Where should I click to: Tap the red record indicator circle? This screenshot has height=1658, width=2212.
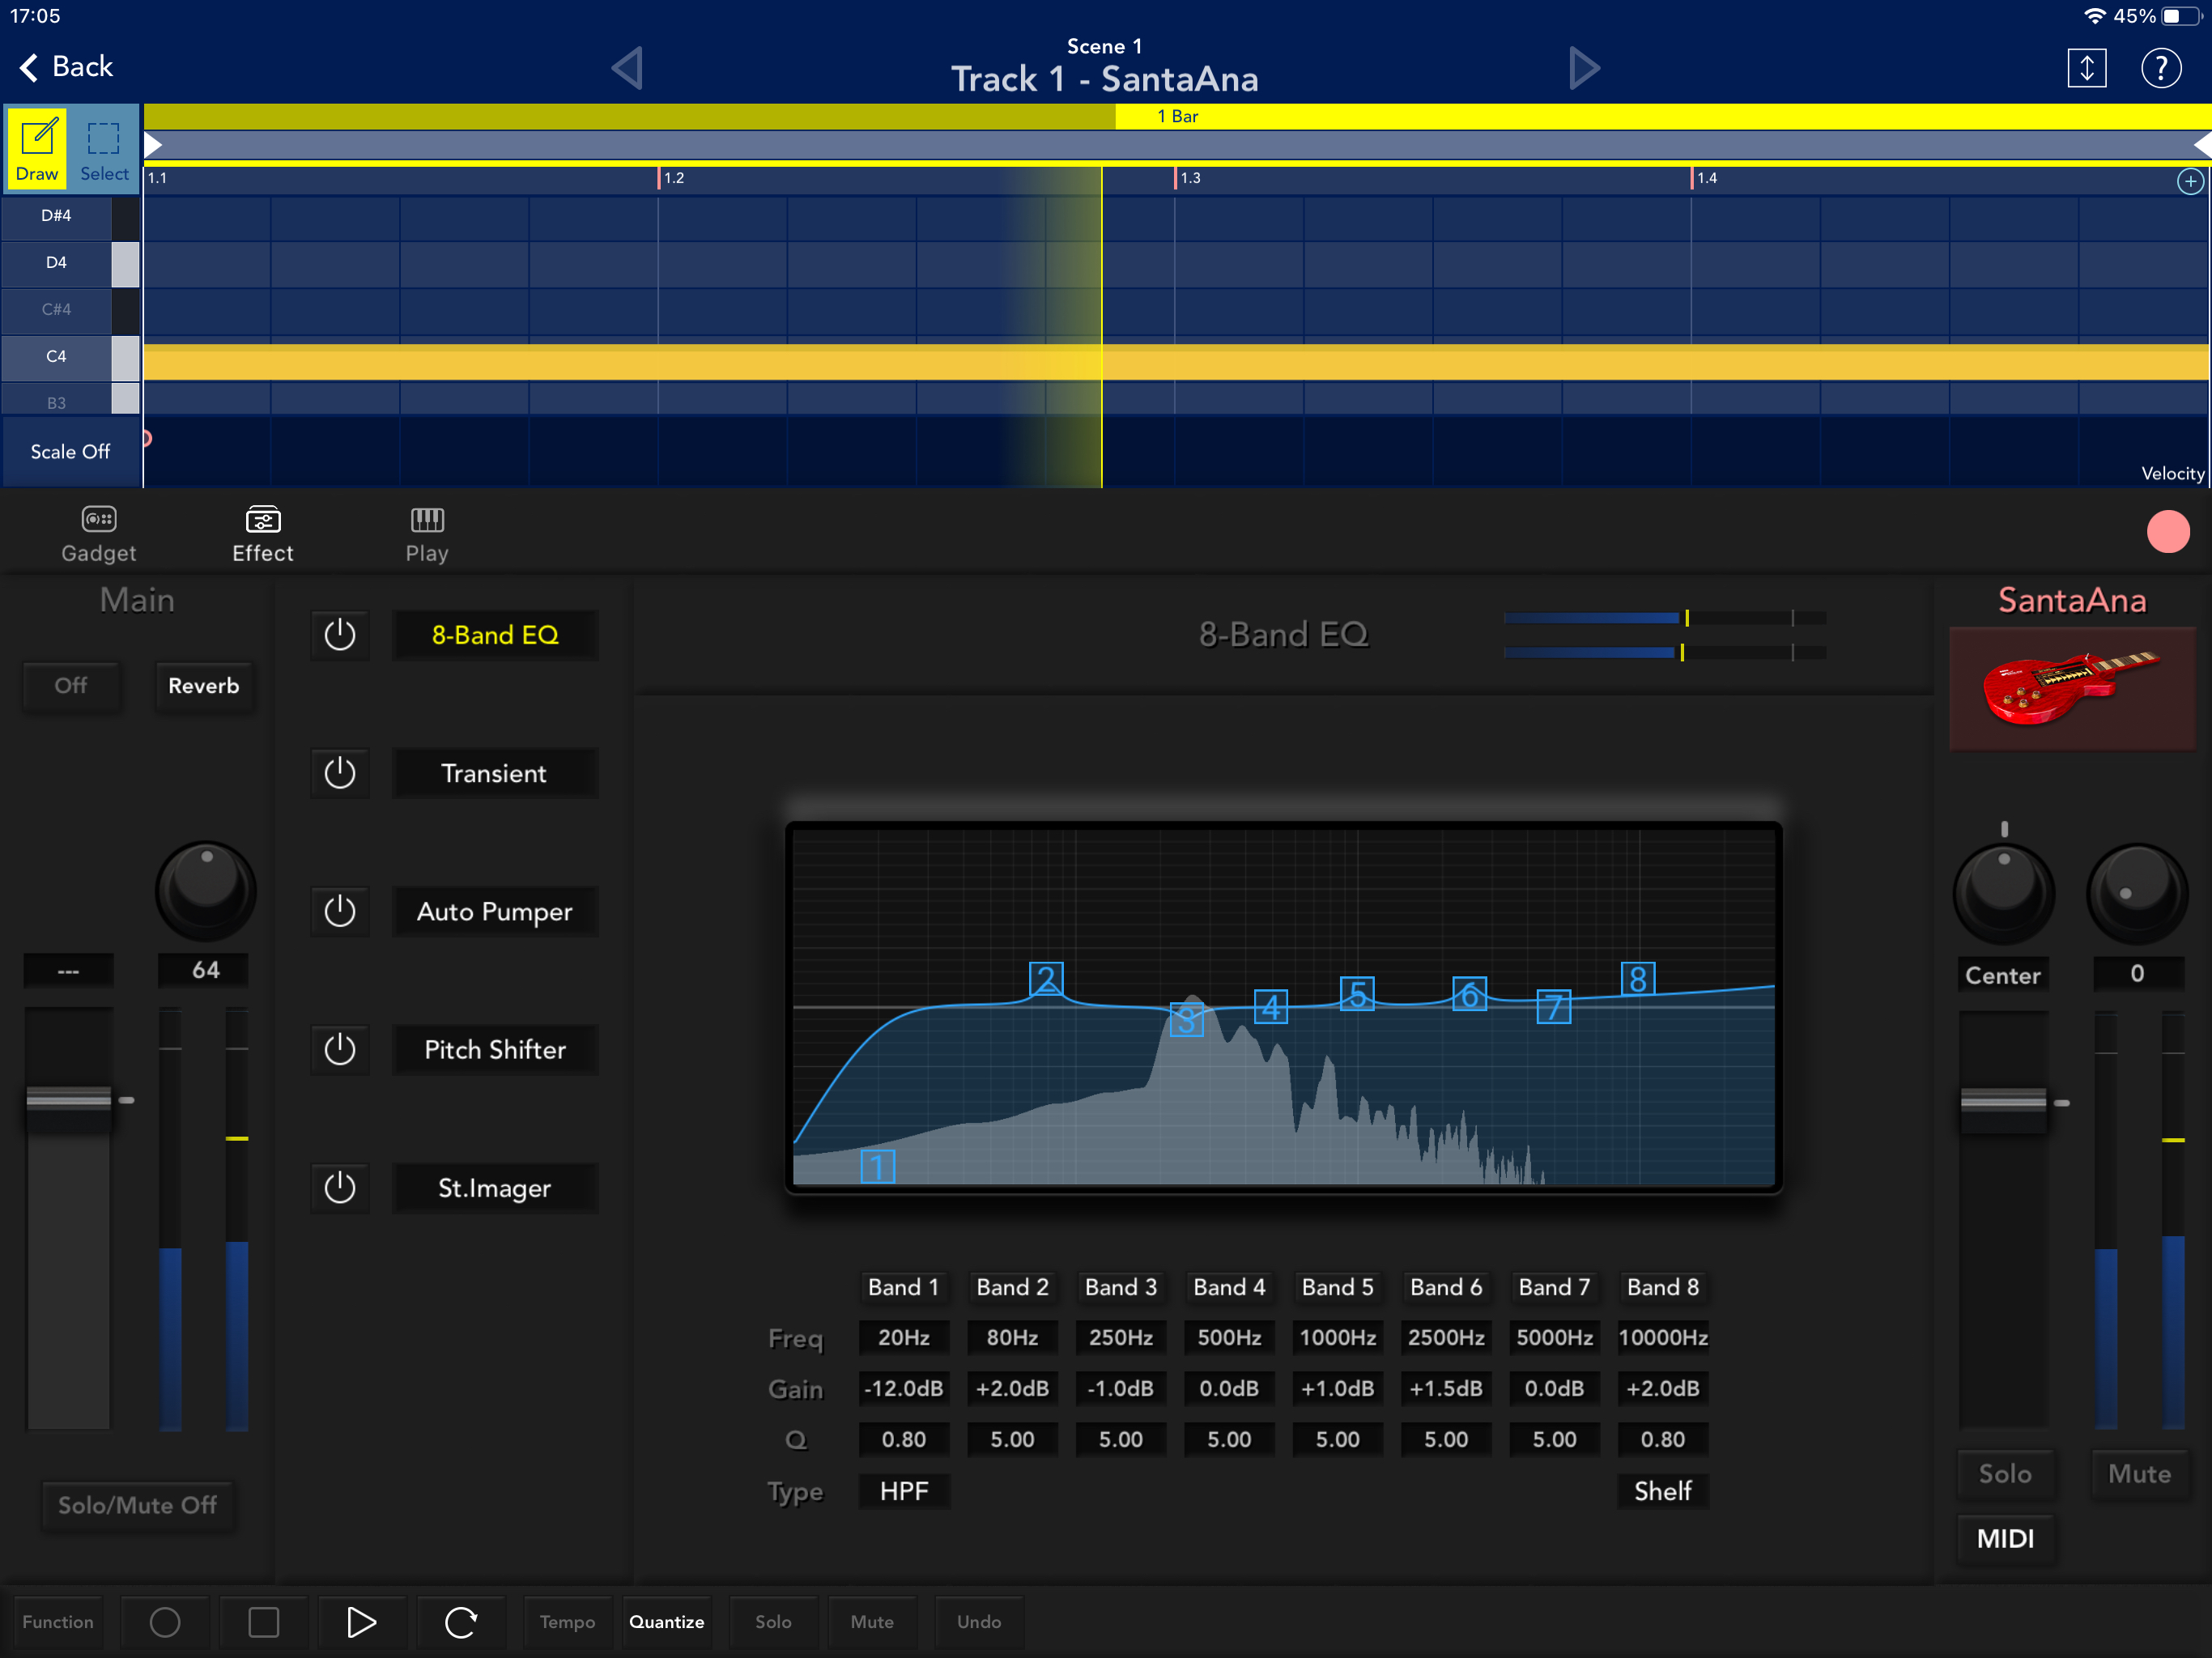click(x=2168, y=532)
